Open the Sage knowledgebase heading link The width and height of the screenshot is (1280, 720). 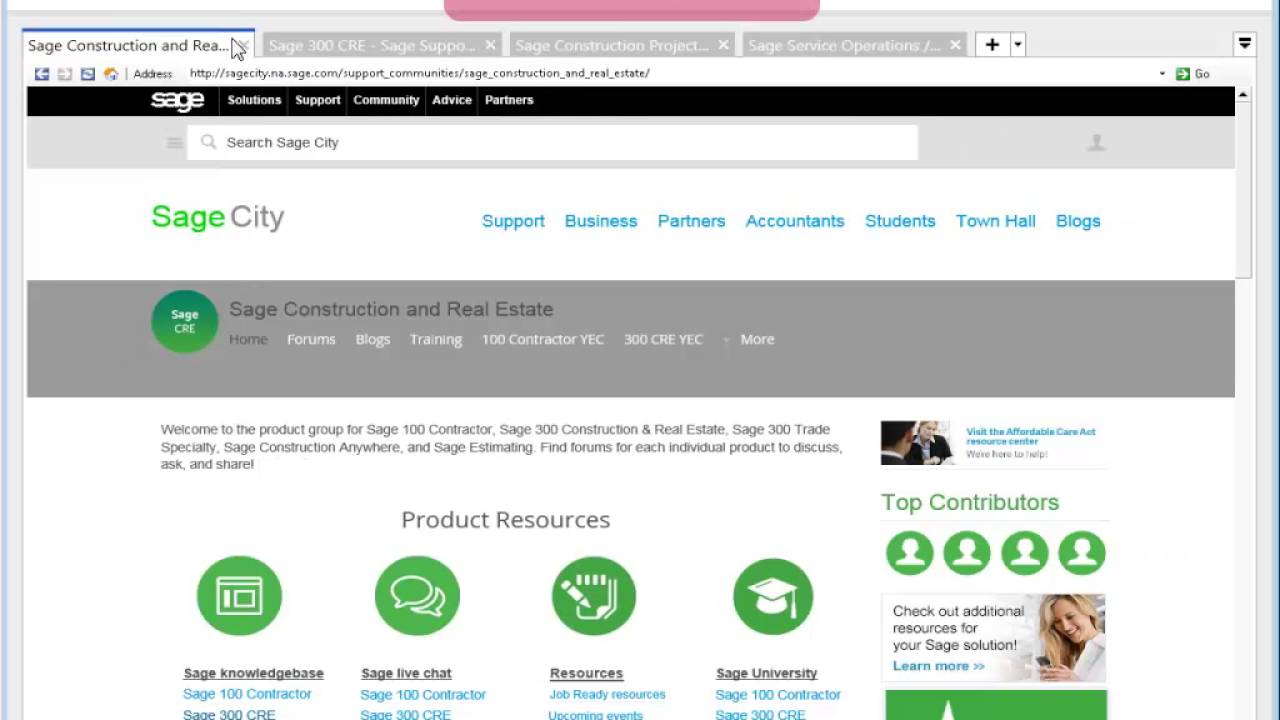pos(254,673)
